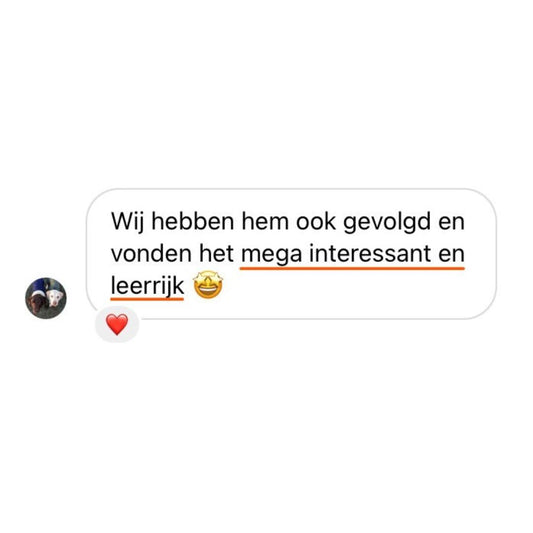Click orange underline beneath 'leerrijk'
This screenshot has height=533, width=533.
[147, 299]
